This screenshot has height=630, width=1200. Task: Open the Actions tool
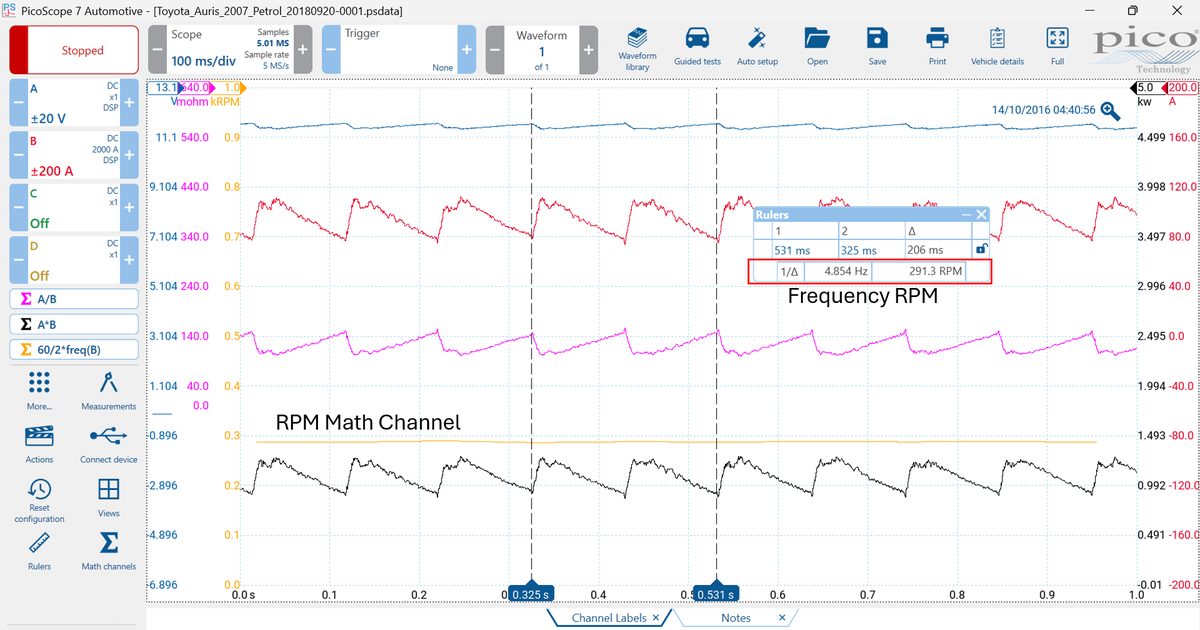coord(39,444)
